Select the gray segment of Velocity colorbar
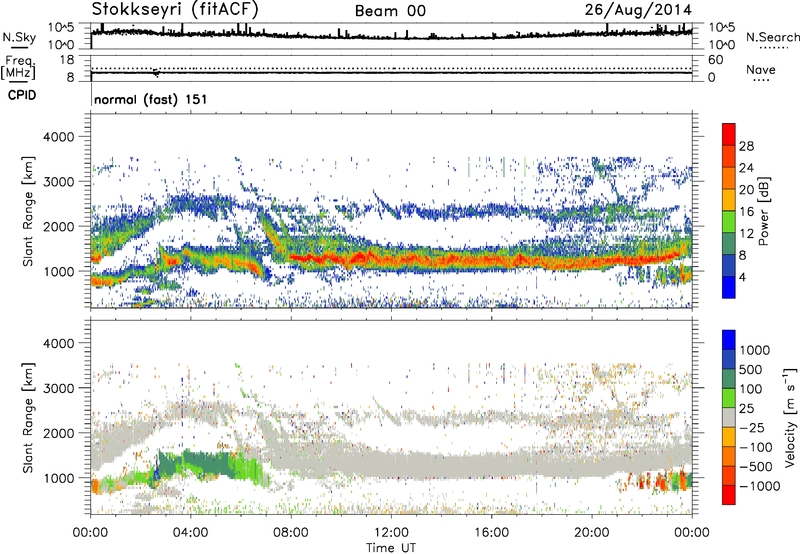Image resolution: width=800 pixels, height=554 pixels. tap(729, 418)
